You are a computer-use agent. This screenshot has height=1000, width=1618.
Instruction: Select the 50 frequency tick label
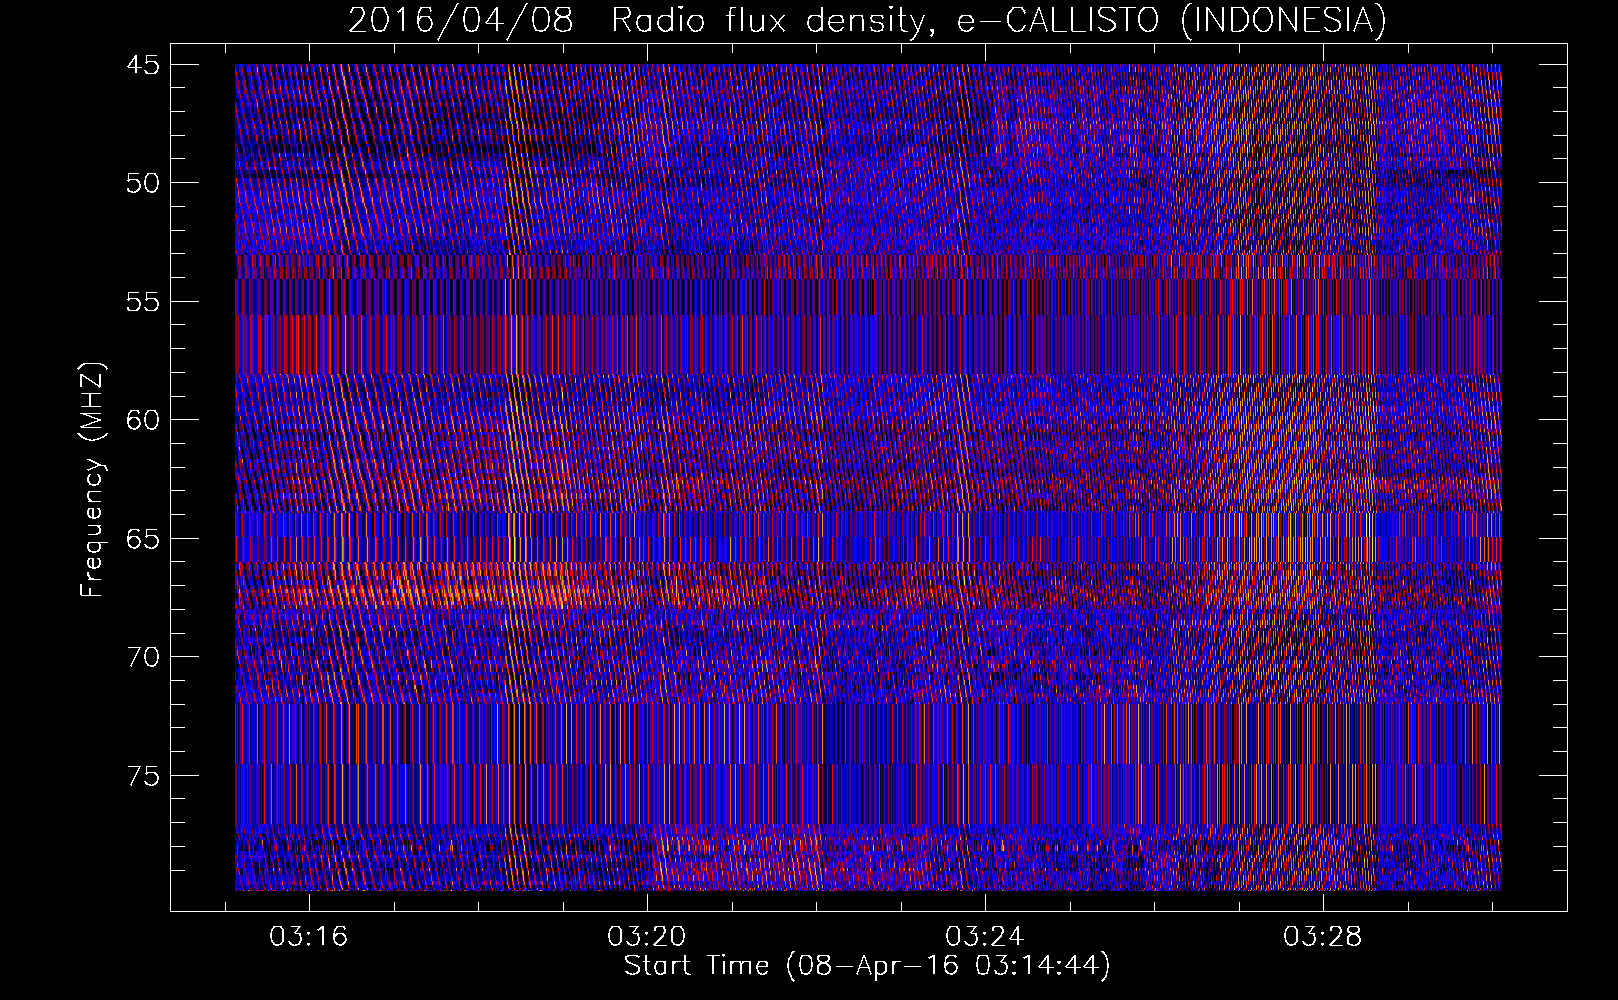[x=143, y=183]
